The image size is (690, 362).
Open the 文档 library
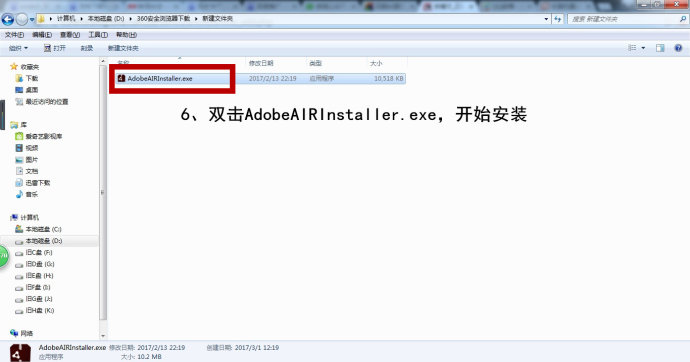32,171
